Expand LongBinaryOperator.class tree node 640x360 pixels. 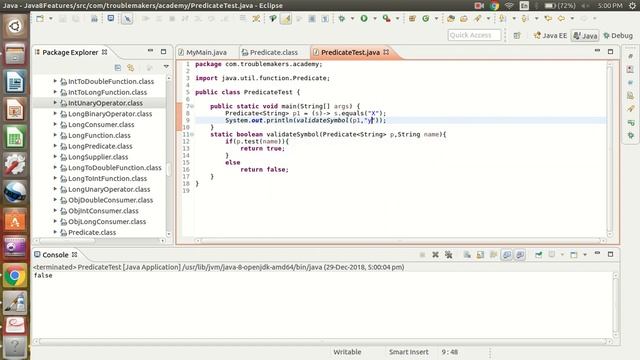(55, 113)
